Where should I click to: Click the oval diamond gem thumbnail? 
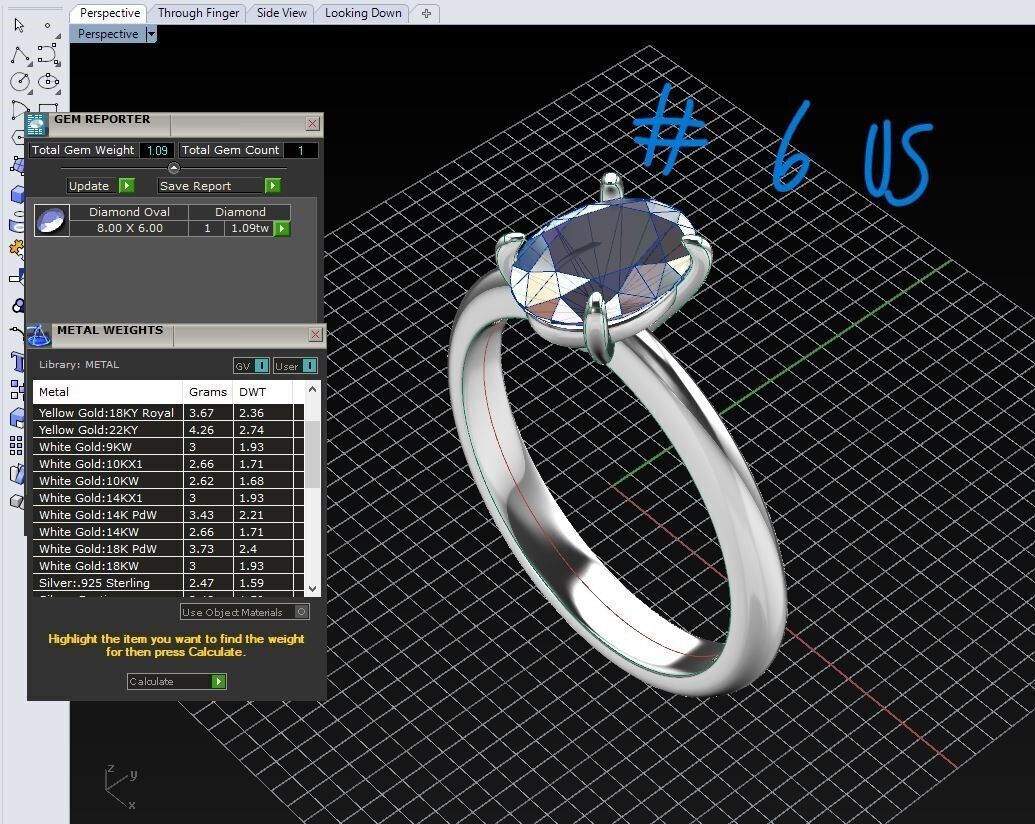coord(51,221)
